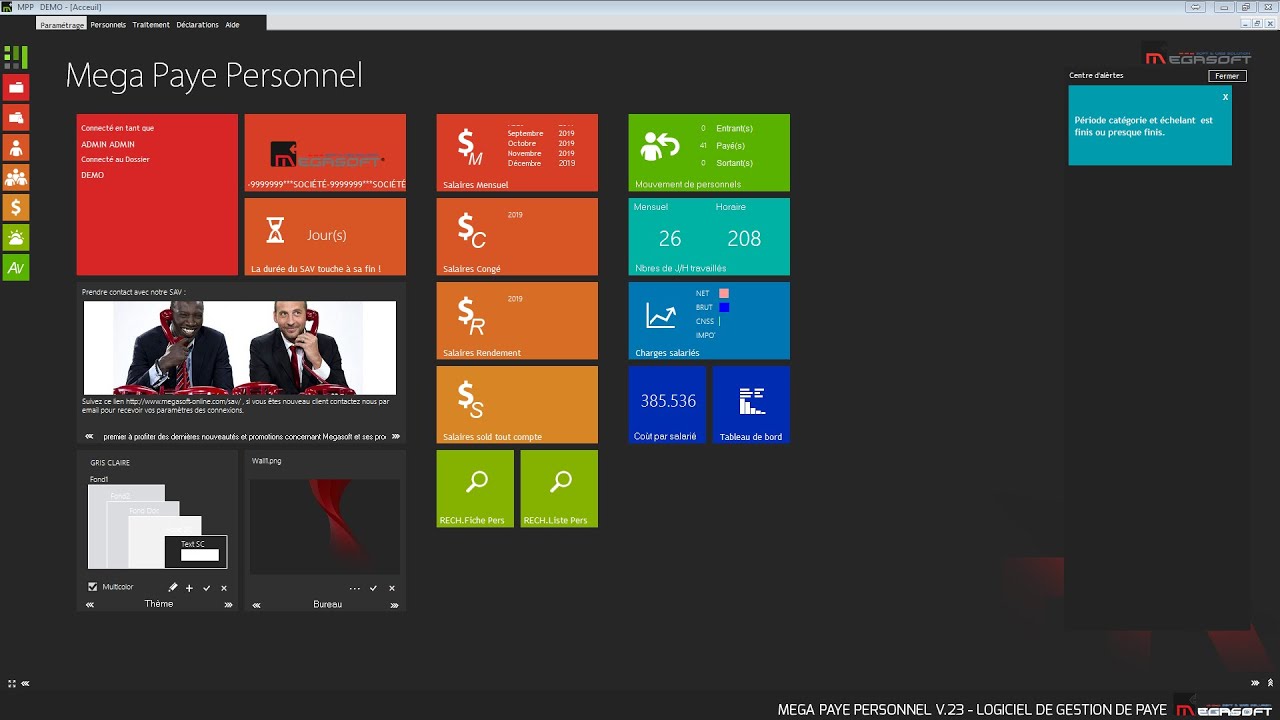
Task: Open the single person sidebar icon
Action: click(16, 147)
